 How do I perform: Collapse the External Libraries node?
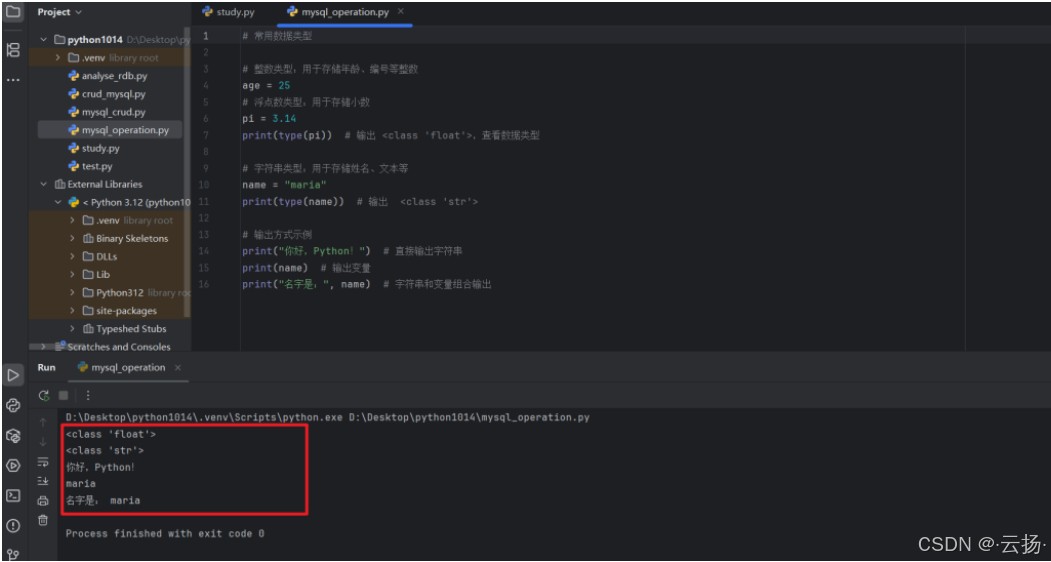[x=44, y=184]
